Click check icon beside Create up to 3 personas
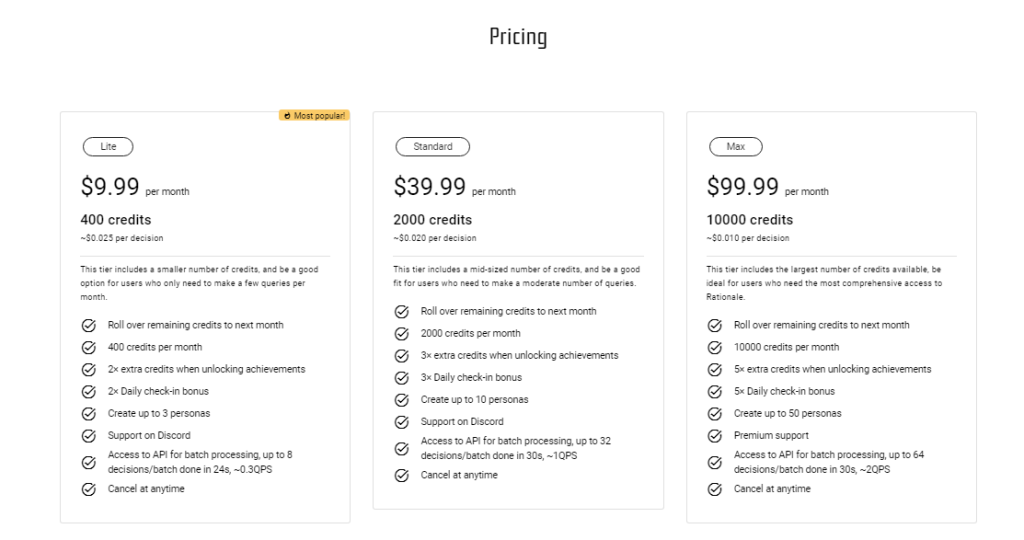The height and width of the screenshot is (540, 1024). pyautogui.click(x=88, y=414)
